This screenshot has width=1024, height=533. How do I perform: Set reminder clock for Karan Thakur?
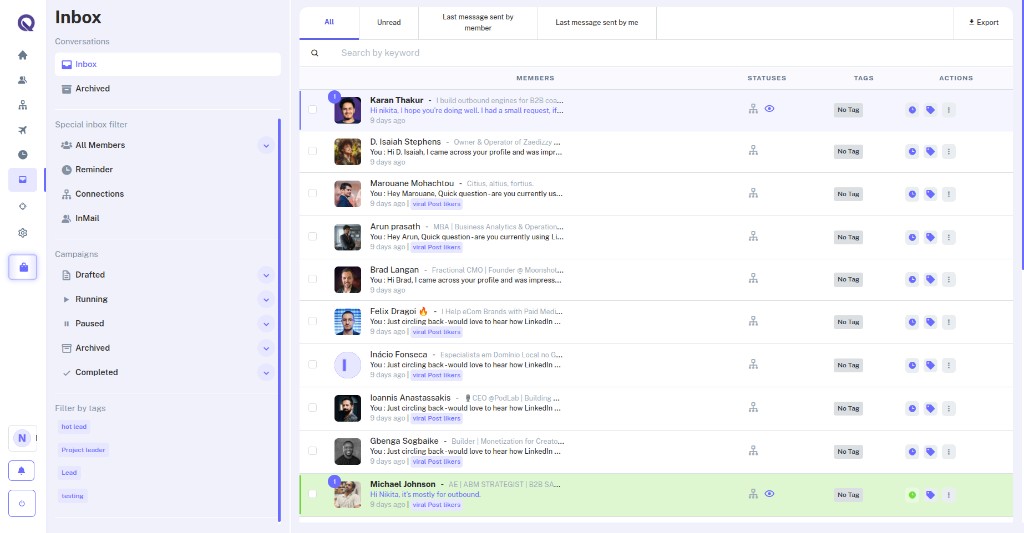click(x=912, y=110)
